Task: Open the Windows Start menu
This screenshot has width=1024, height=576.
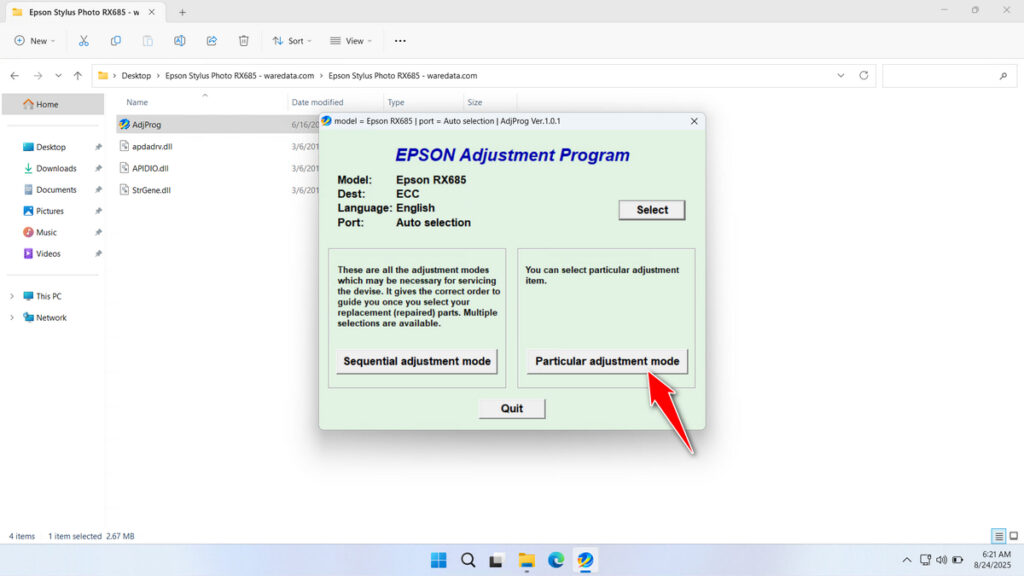Action: 439,560
